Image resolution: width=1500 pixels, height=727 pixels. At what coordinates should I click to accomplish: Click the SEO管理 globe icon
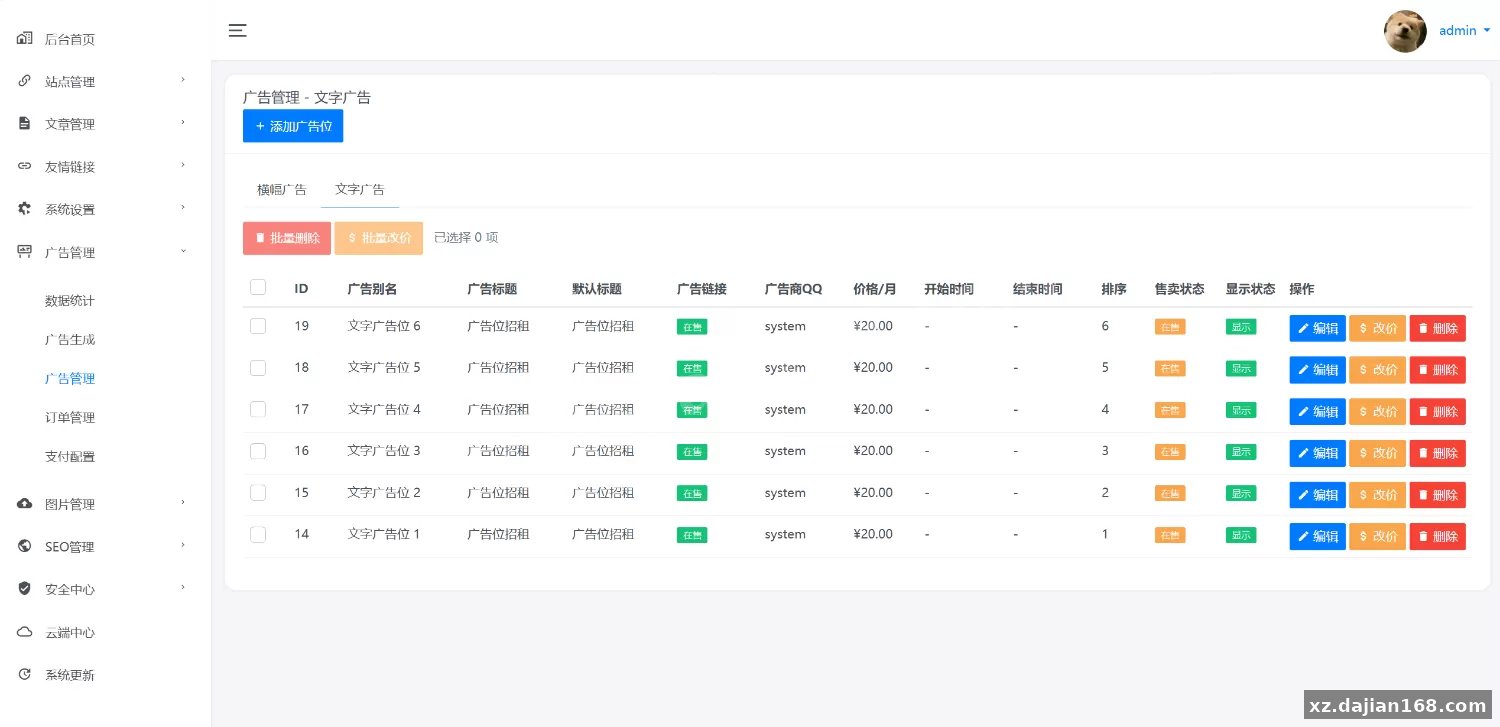[x=25, y=546]
